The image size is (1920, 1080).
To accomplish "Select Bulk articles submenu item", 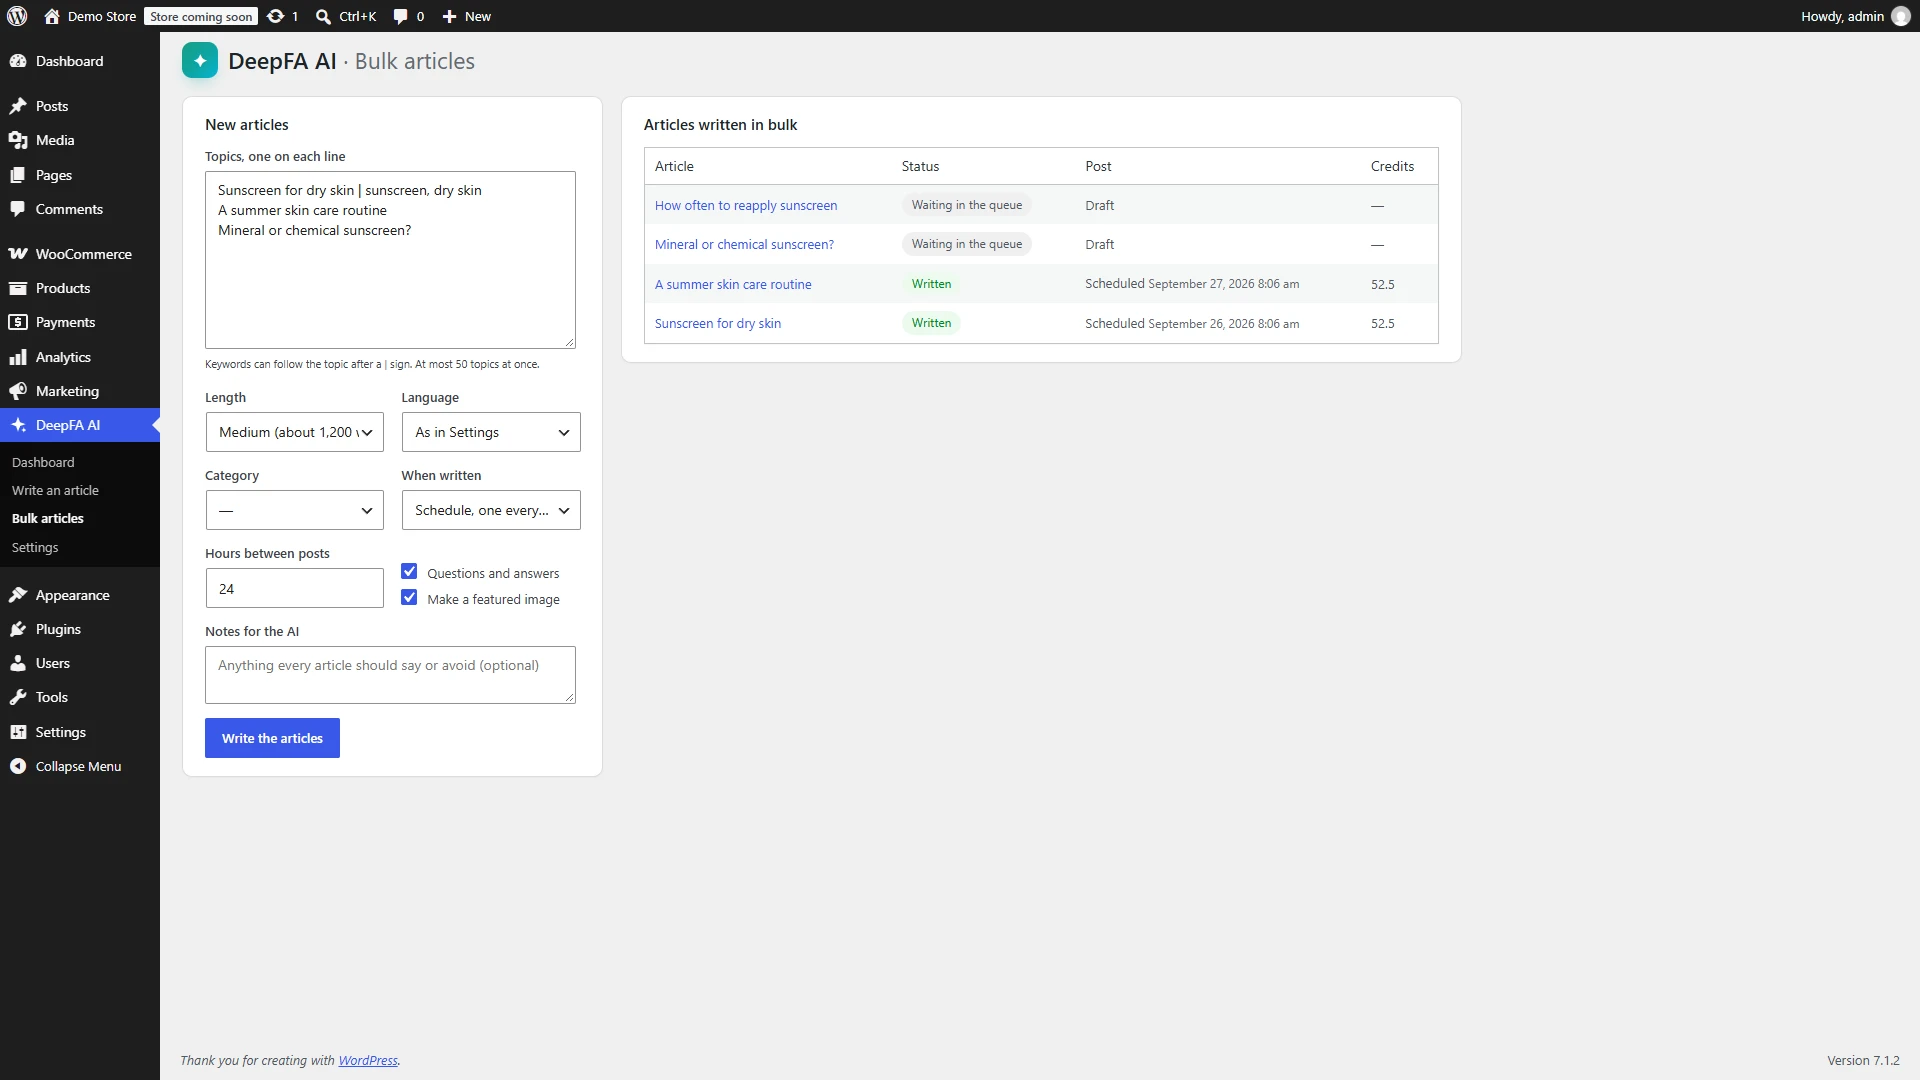I will click(48, 518).
